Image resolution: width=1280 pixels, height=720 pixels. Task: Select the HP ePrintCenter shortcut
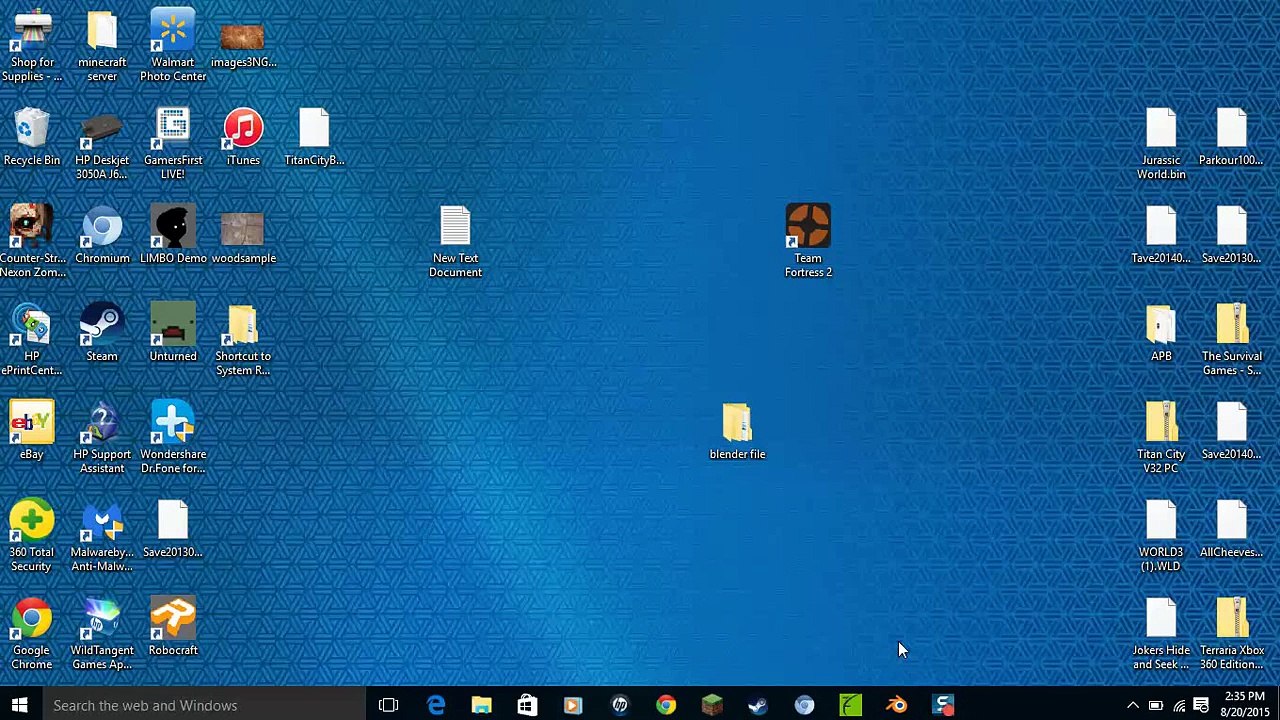pyautogui.click(x=32, y=341)
